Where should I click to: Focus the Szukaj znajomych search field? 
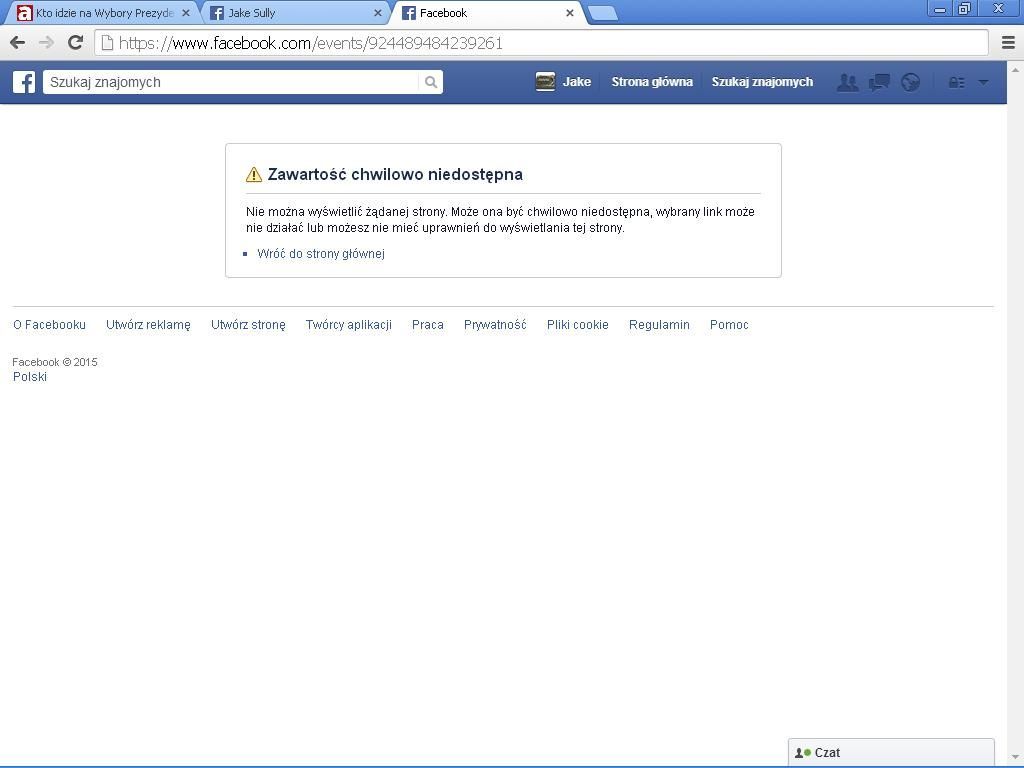(231, 82)
